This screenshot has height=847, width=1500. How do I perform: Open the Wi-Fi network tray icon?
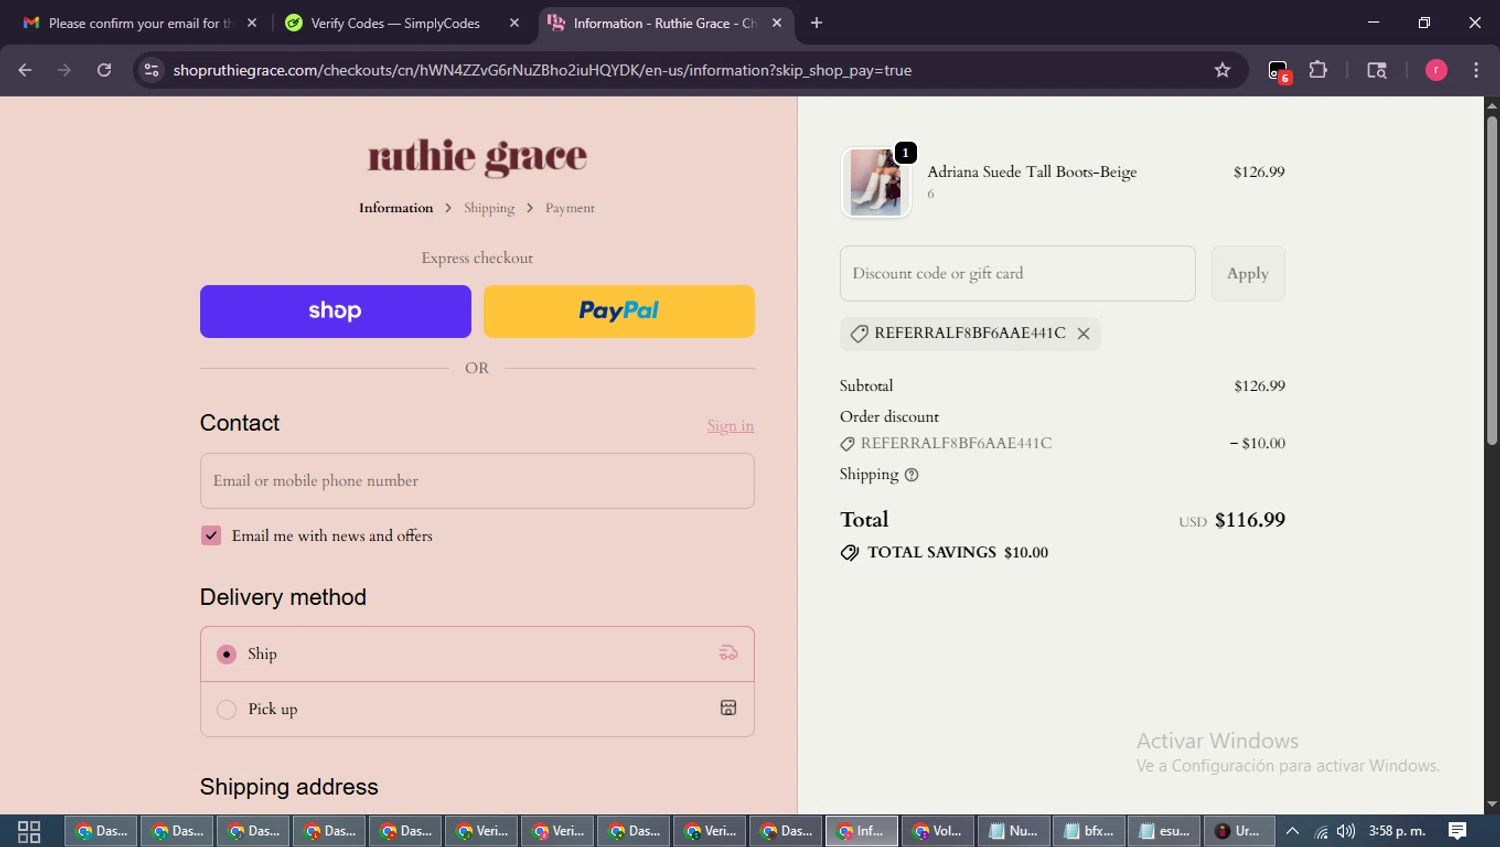pyautogui.click(x=1321, y=831)
